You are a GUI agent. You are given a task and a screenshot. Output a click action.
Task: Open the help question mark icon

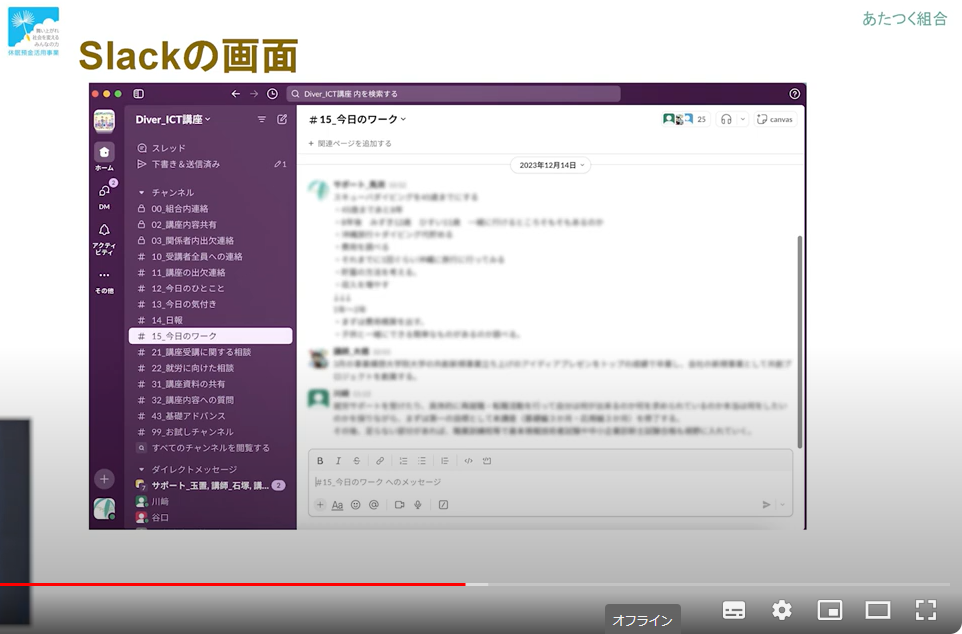click(x=795, y=94)
